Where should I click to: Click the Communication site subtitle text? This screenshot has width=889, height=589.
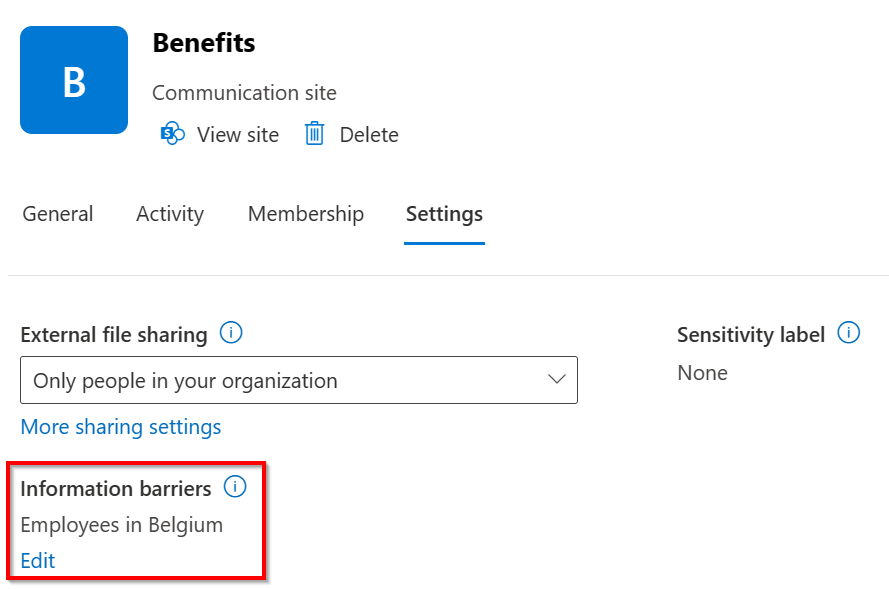click(x=244, y=93)
